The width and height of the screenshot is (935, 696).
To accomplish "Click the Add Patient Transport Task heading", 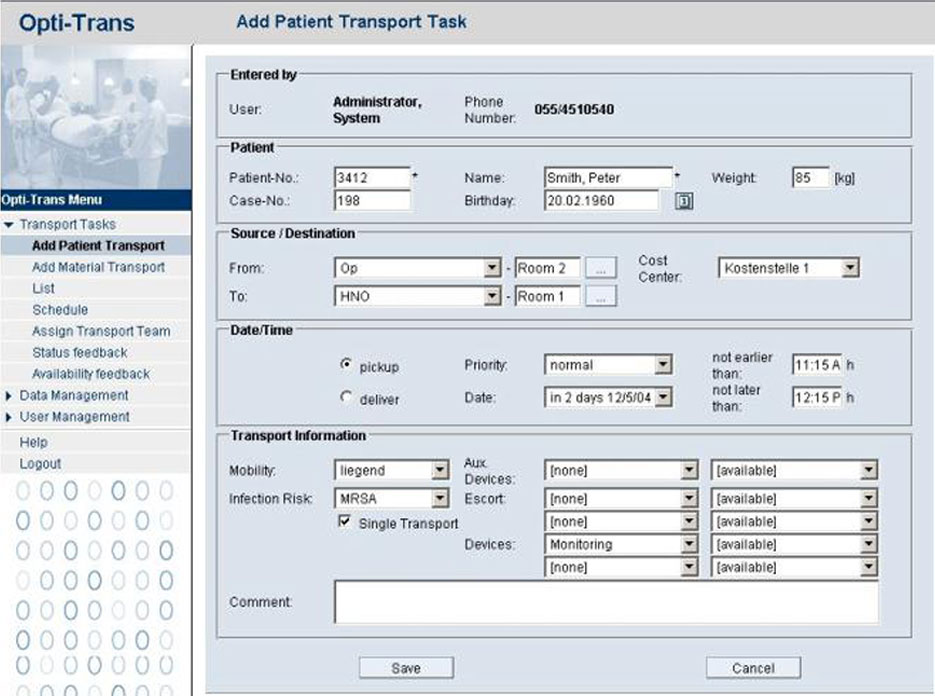I will pos(351,22).
